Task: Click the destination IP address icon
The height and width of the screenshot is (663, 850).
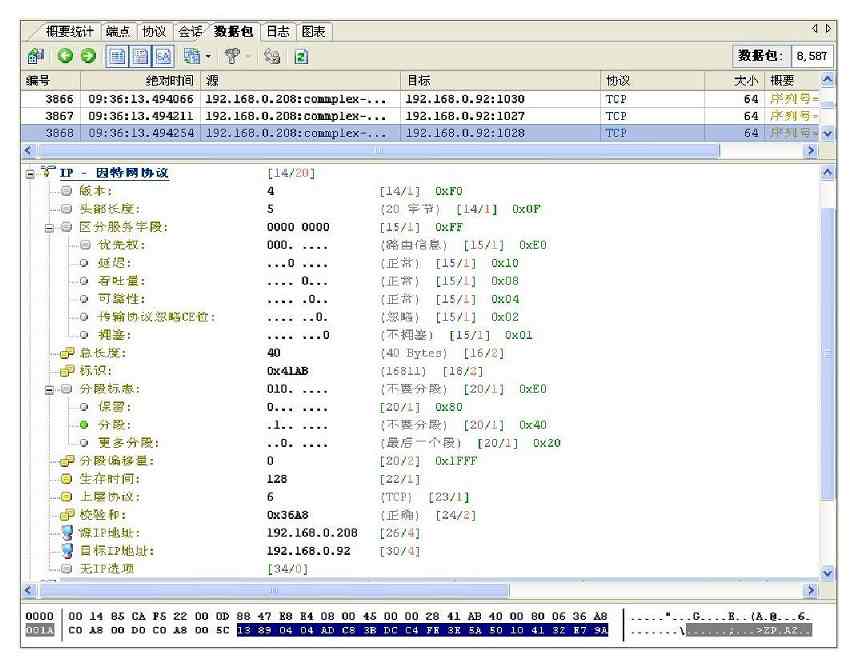Action: click(x=68, y=550)
